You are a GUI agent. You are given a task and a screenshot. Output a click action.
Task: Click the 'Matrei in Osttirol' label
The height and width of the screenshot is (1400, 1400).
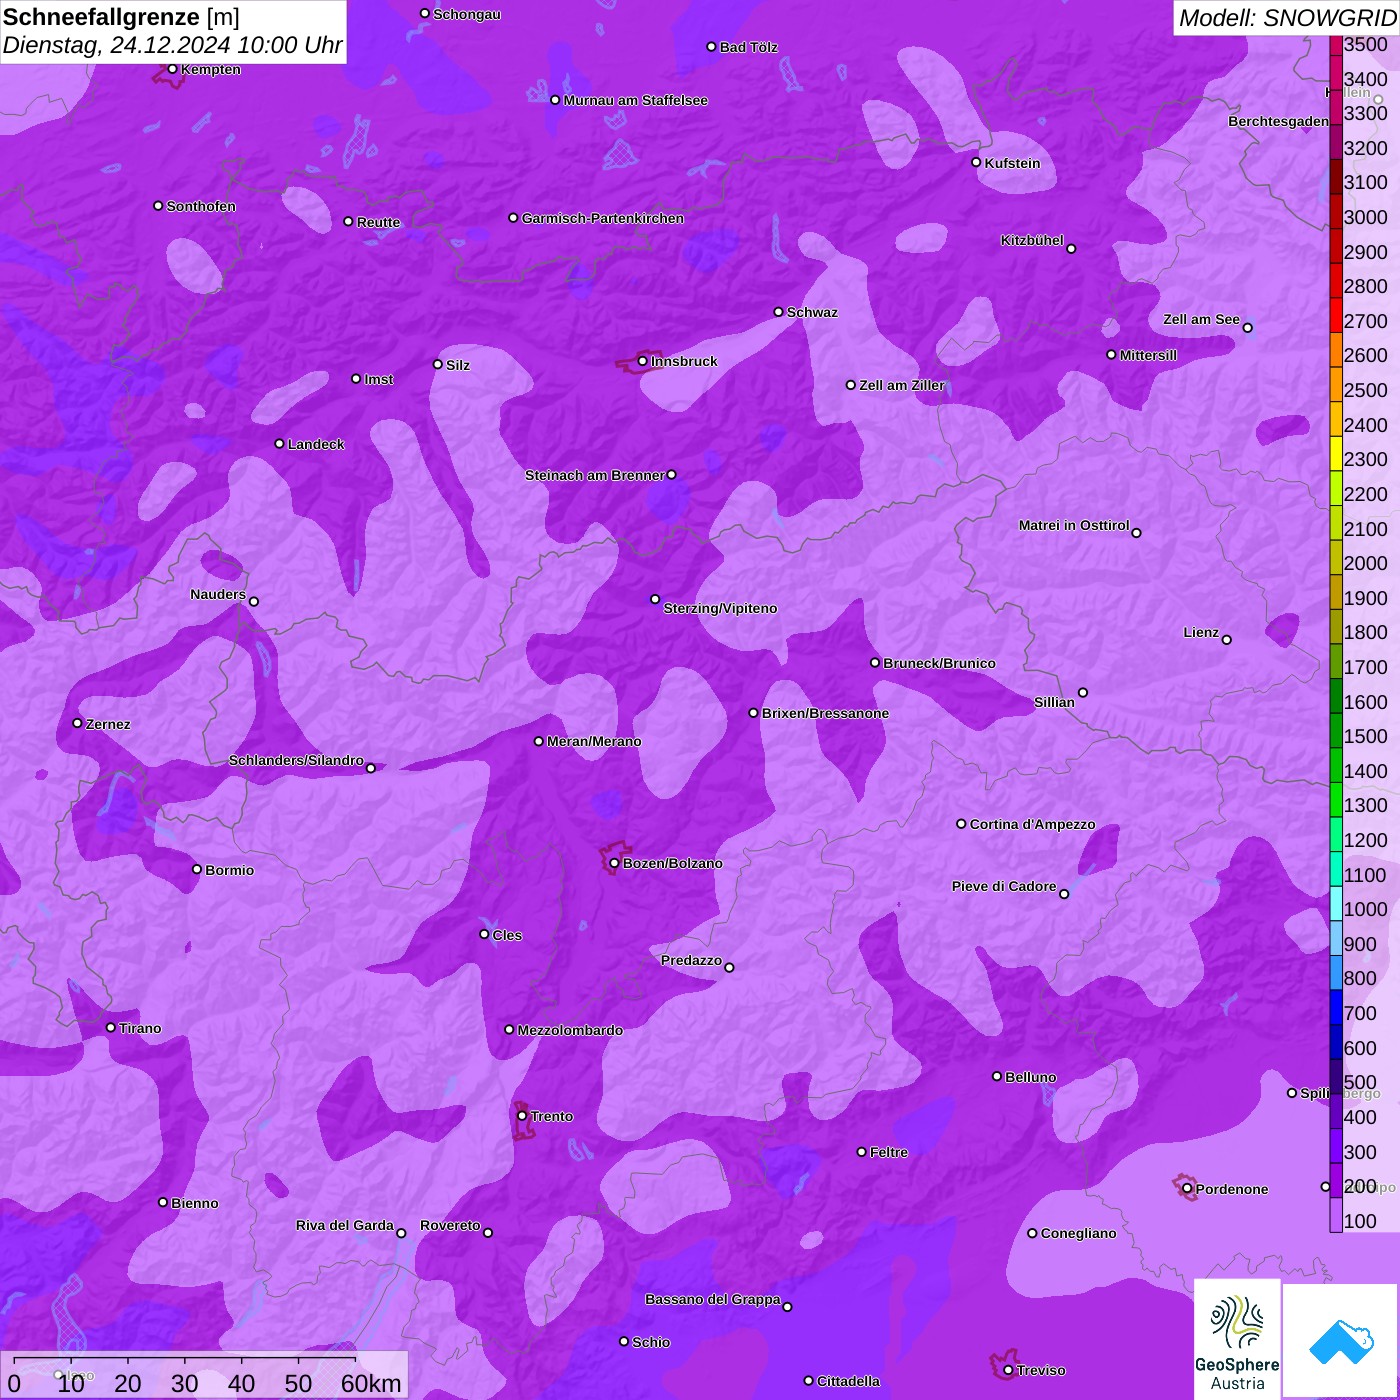(1074, 525)
